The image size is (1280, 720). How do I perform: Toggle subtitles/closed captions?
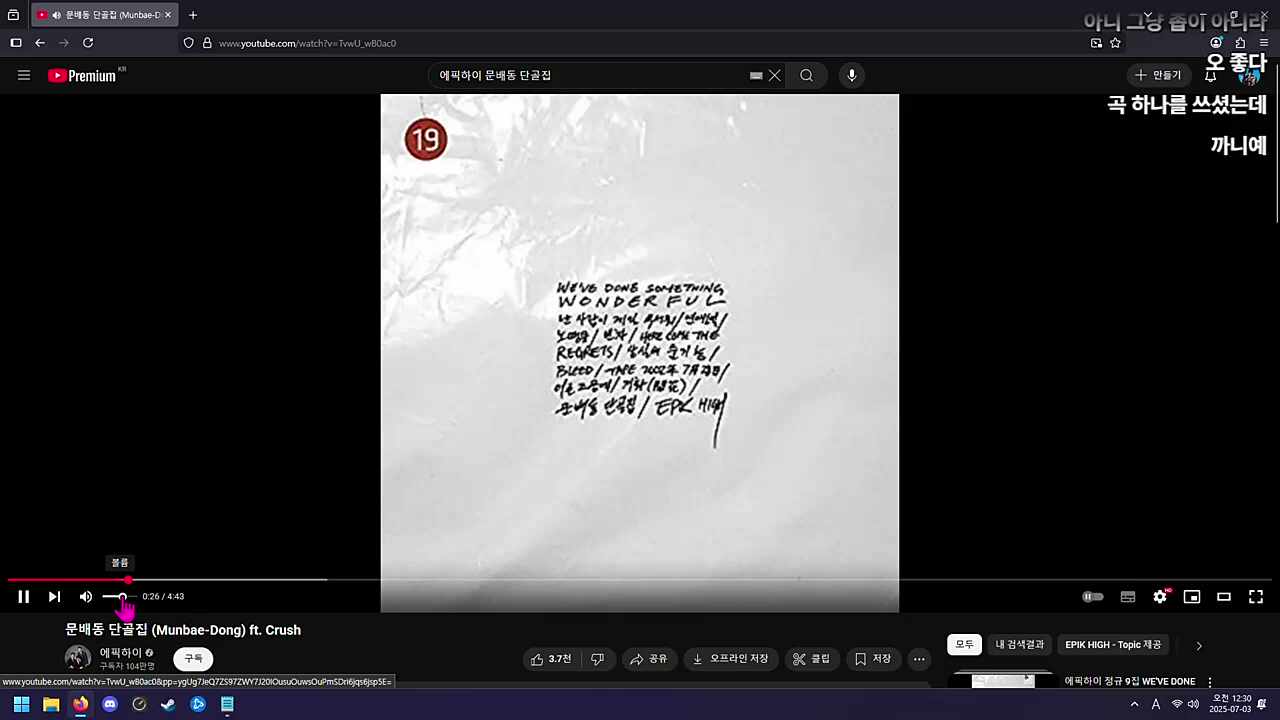point(1128,597)
